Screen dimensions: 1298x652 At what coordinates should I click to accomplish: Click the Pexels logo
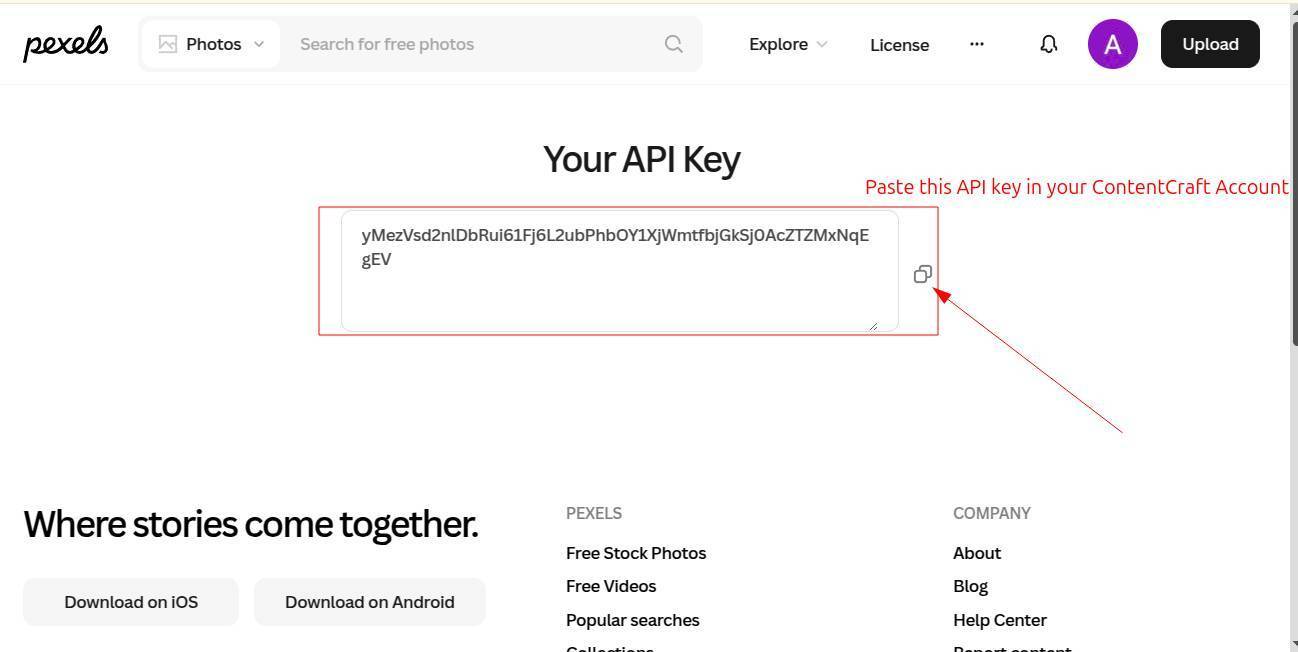tap(66, 44)
